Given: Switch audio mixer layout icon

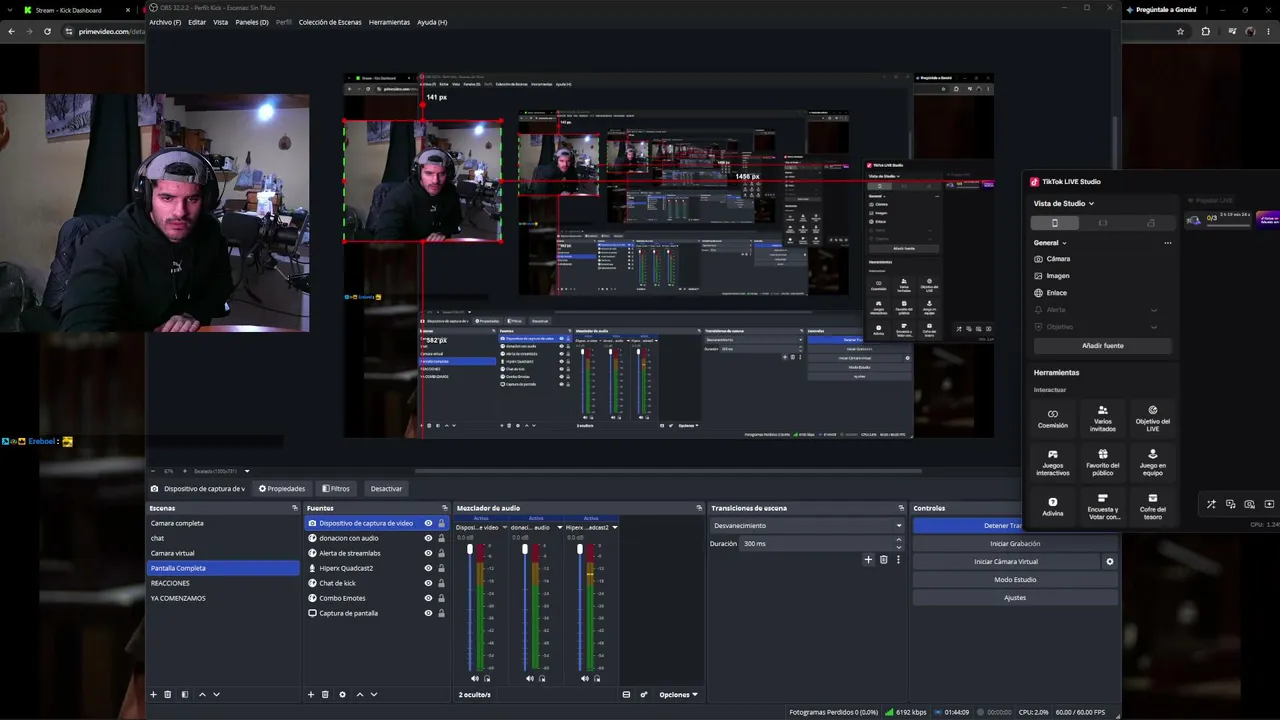Looking at the screenshot, I should [626, 694].
